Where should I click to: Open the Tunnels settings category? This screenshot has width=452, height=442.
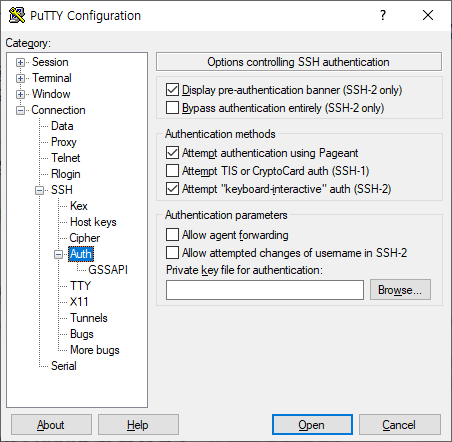89,318
